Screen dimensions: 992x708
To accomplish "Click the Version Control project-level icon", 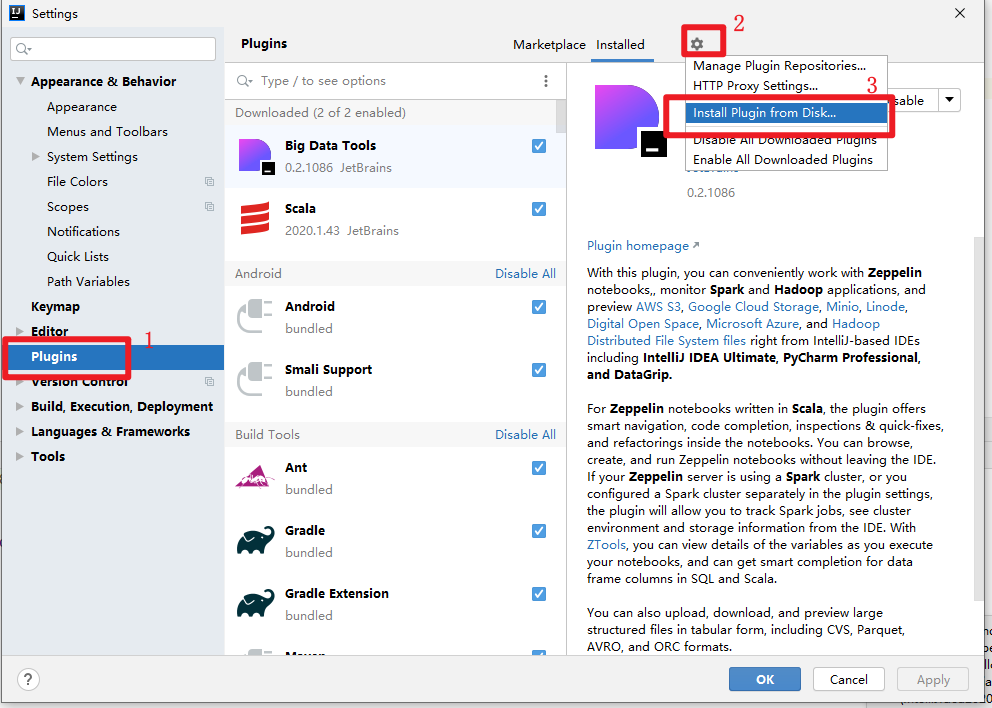I will point(209,382).
